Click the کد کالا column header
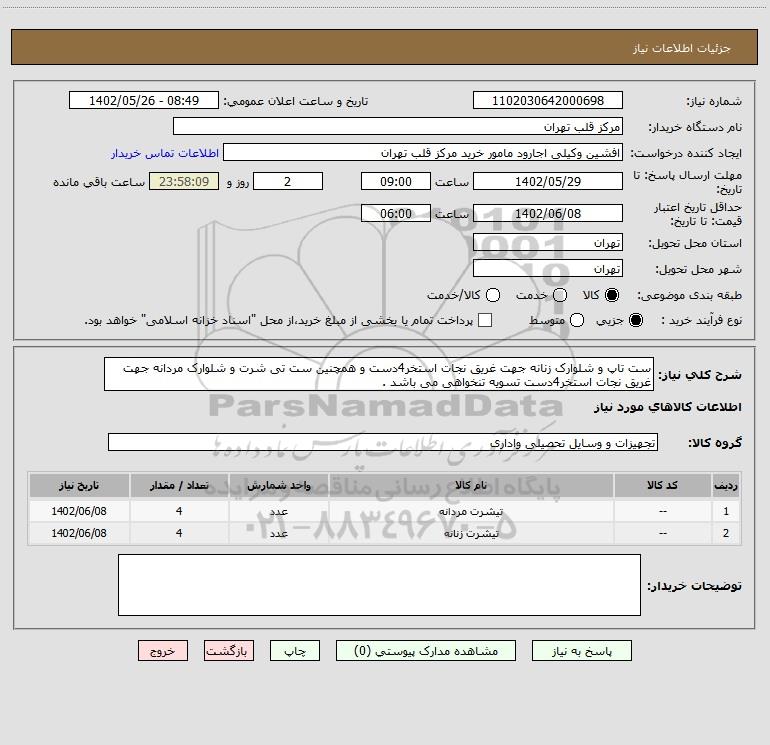This screenshot has width=770, height=745. point(662,485)
